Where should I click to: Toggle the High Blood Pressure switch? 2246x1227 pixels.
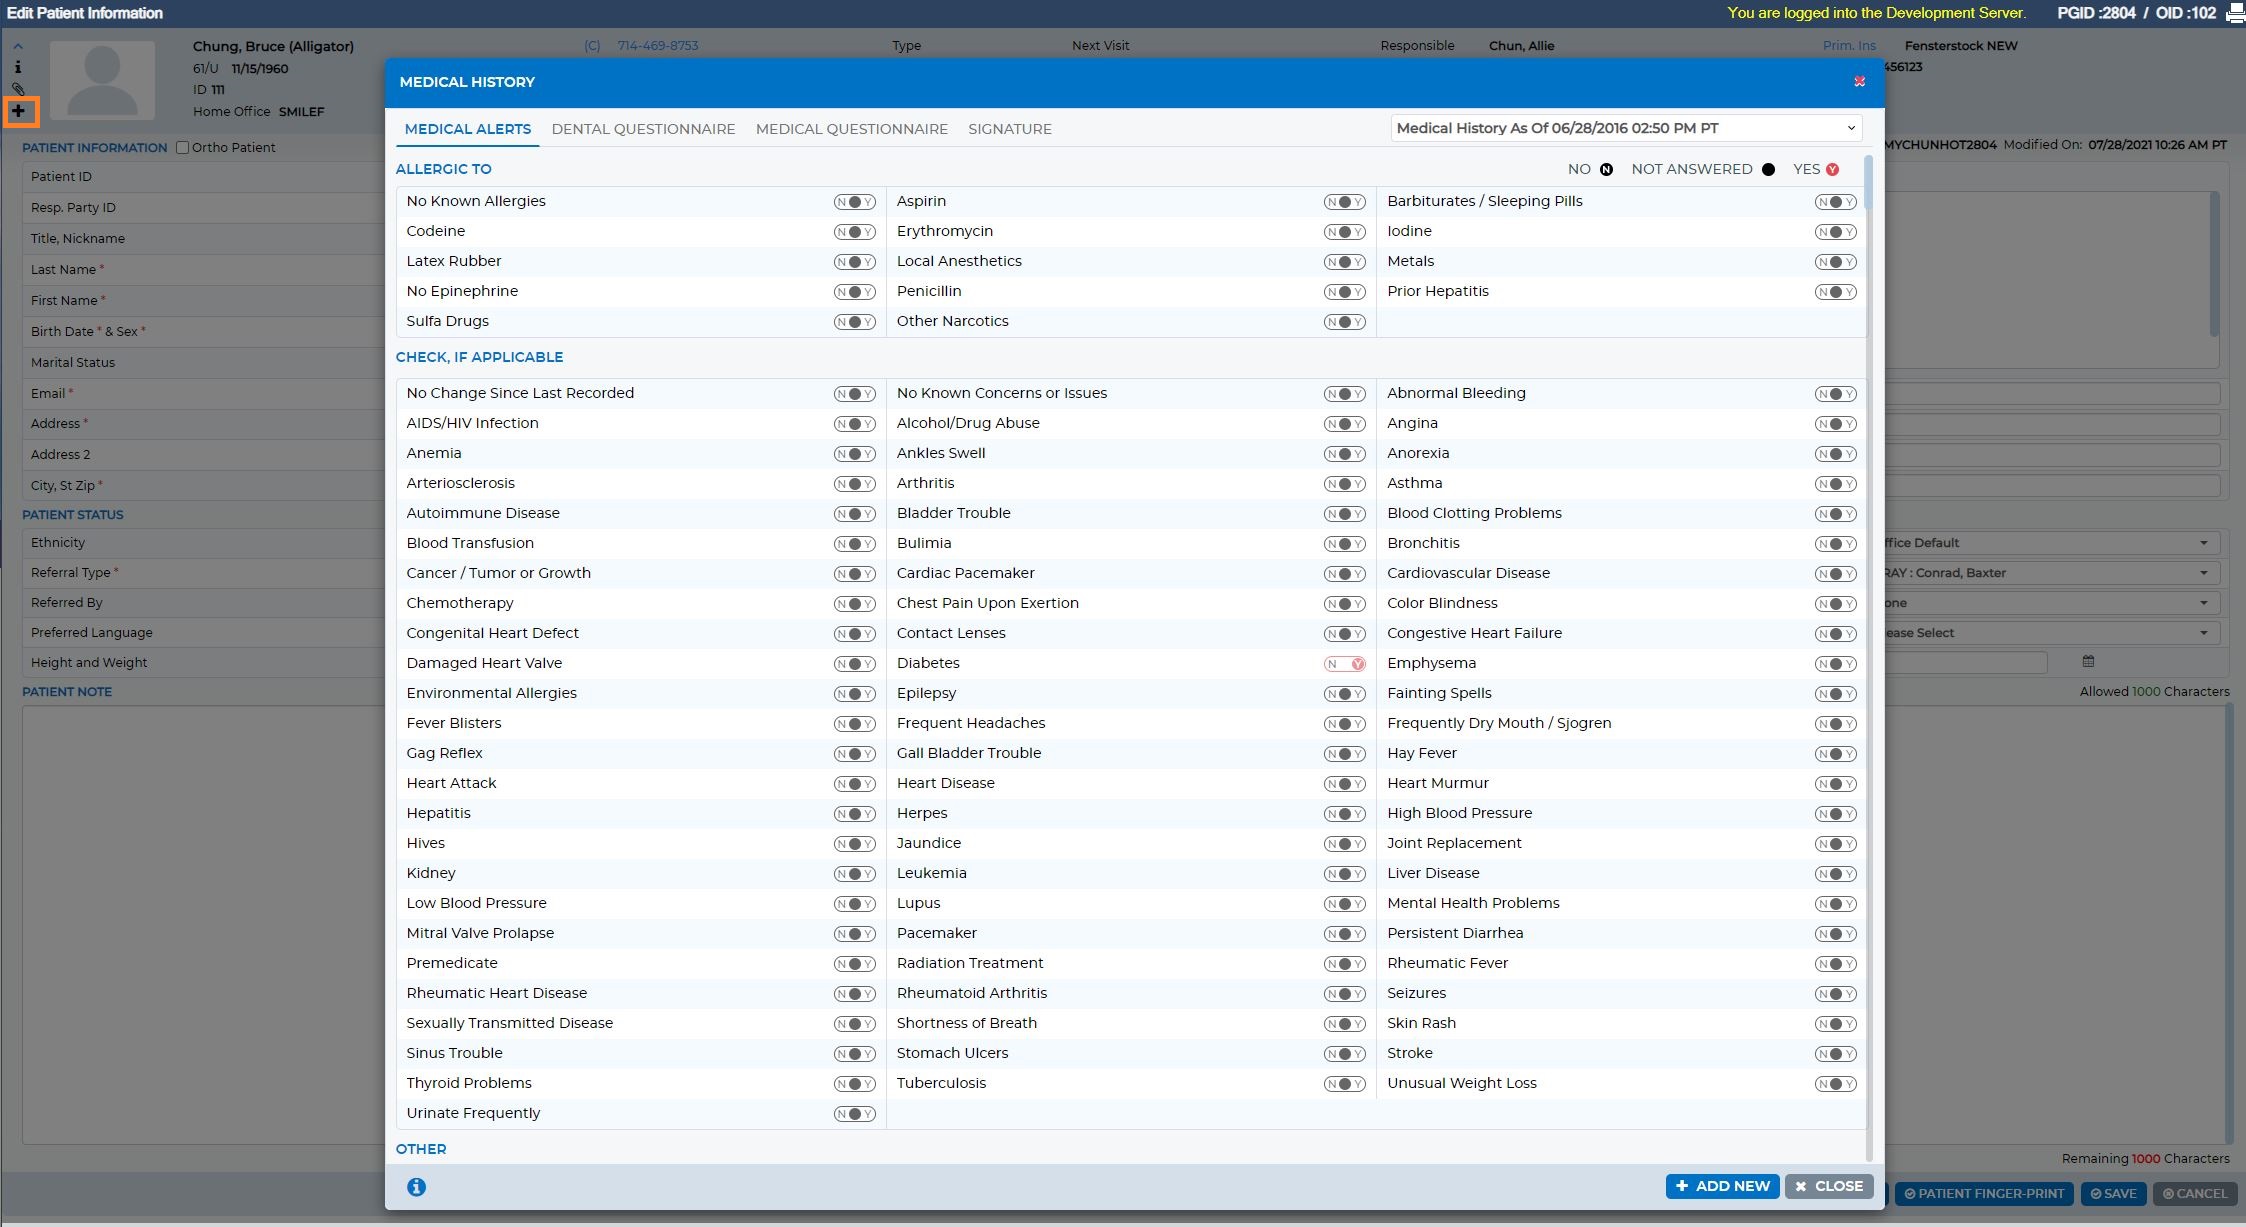pyautogui.click(x=1835, y=814)
